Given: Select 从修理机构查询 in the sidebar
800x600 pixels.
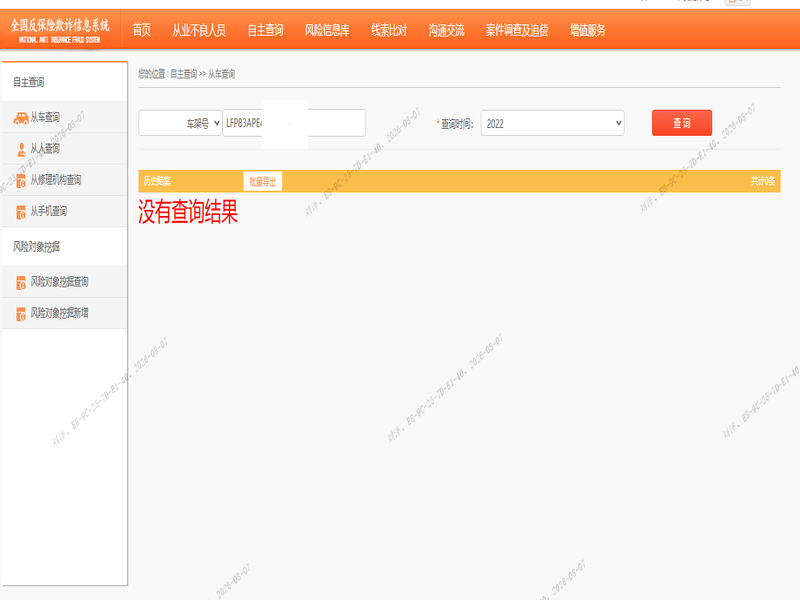Looking at the screenshot, I should (65, 180).
